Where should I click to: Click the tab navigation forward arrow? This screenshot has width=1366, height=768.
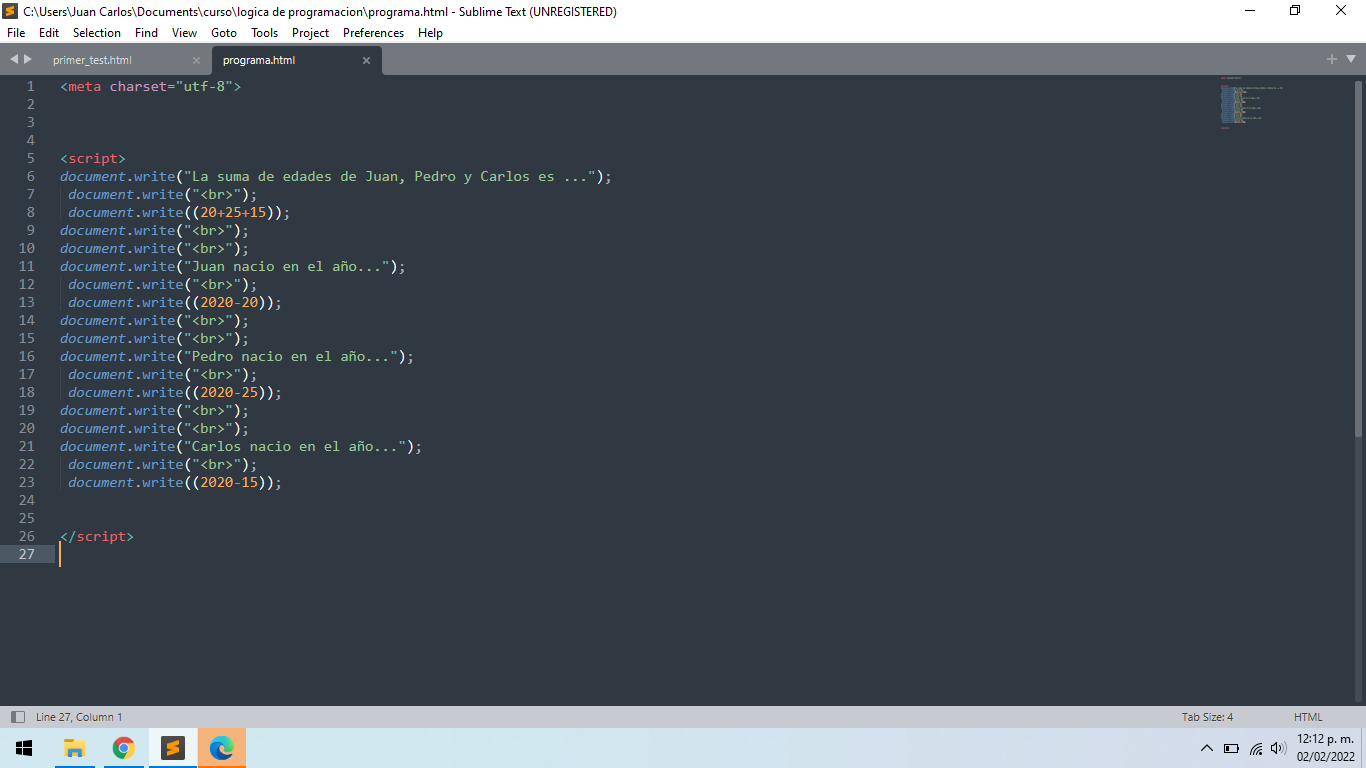[28, 60]
